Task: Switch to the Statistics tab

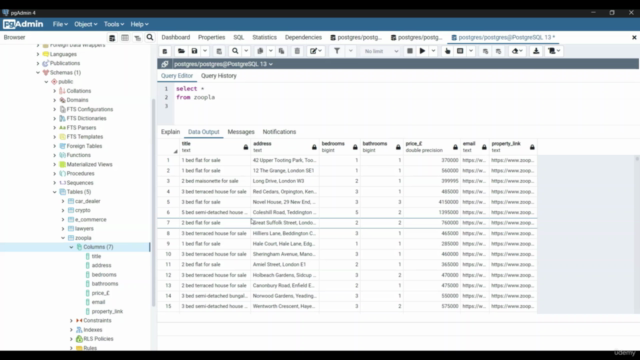Action: (x=264, y=37)
